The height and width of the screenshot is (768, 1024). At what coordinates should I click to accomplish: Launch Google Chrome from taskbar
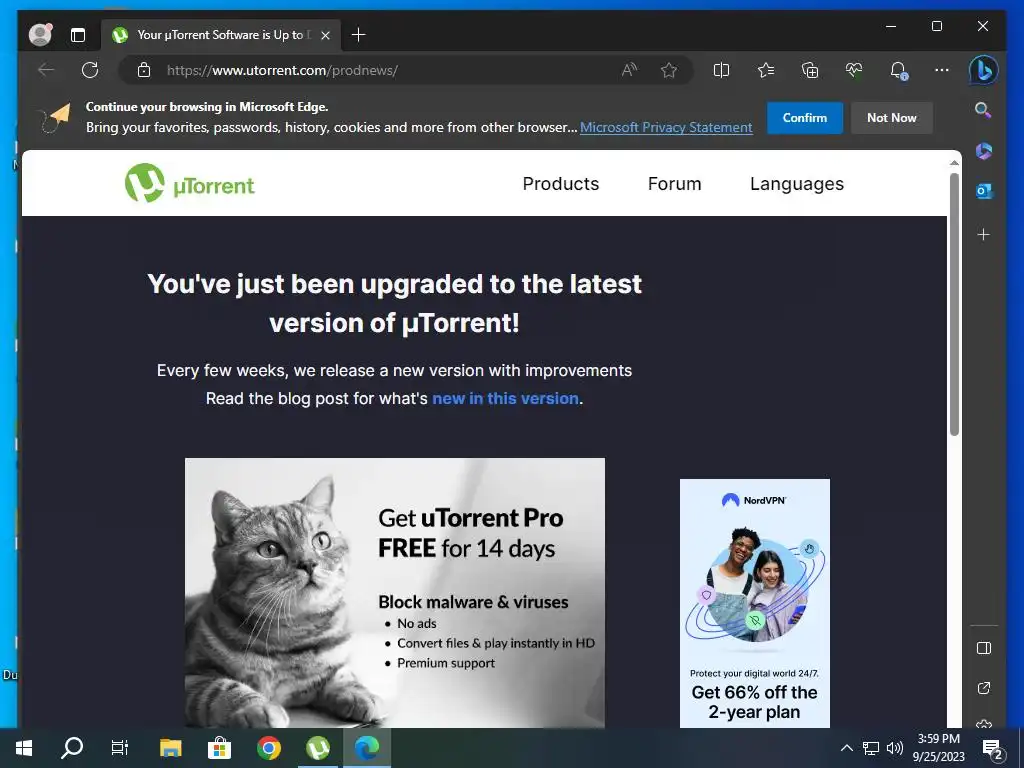[x=268, y=748]
